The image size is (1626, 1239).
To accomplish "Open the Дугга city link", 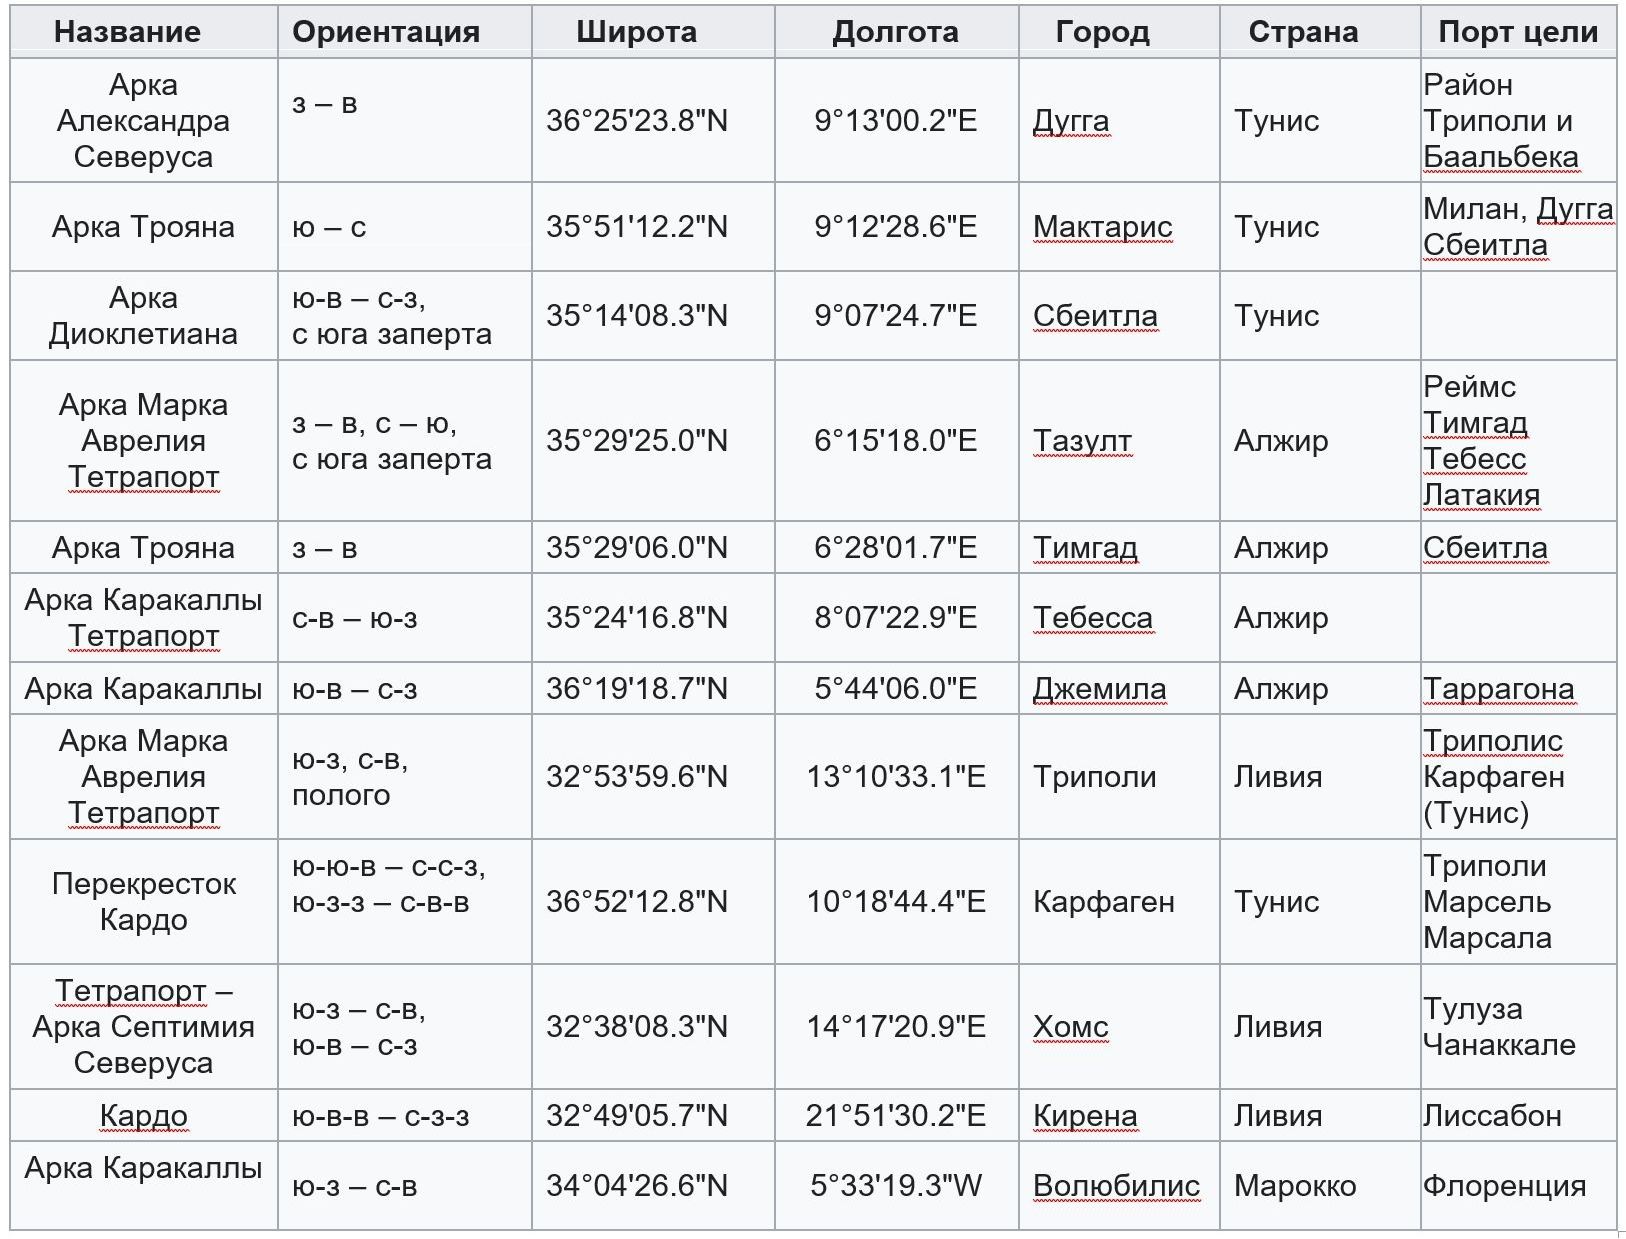I will (x=1071, y=121).
